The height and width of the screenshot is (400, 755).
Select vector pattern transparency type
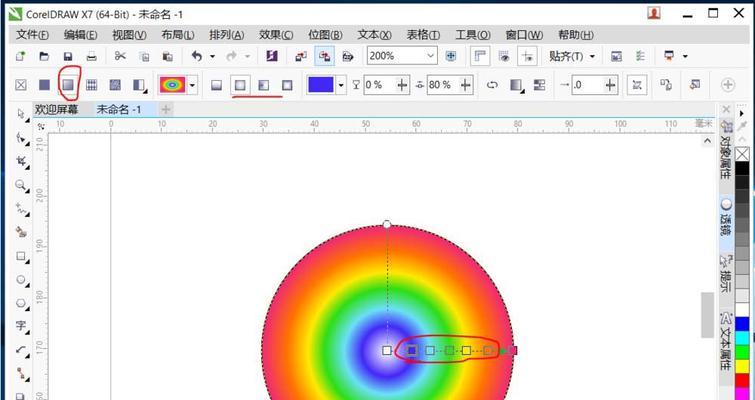point(91,85)
